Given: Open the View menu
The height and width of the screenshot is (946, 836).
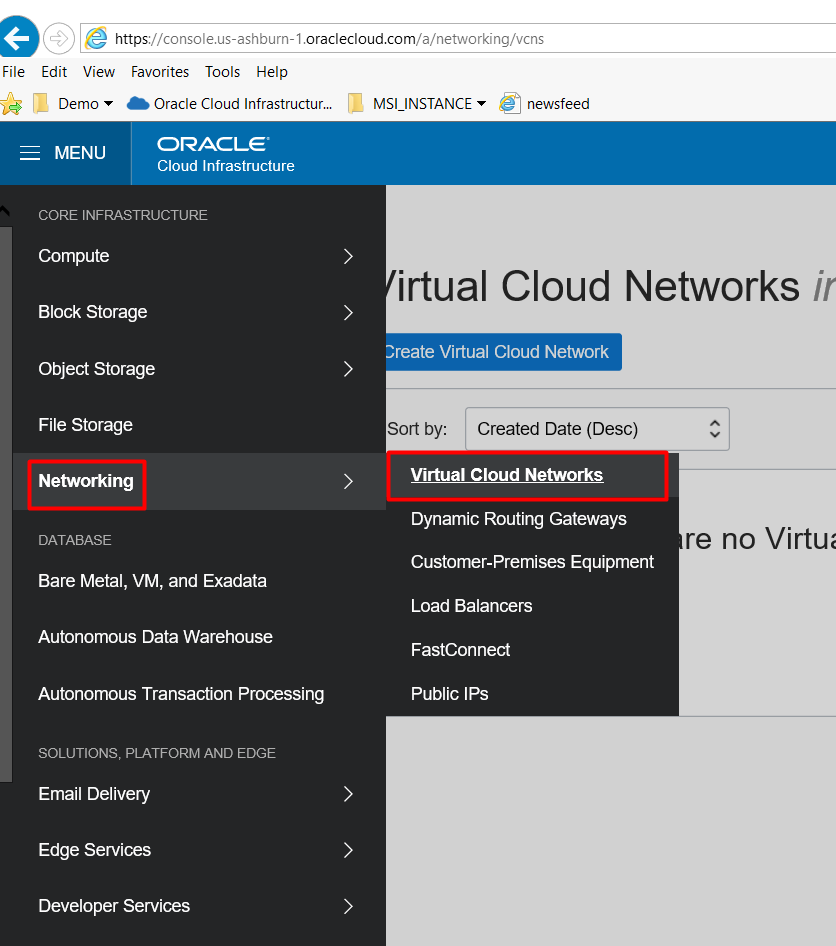Looking at the screenshot, I should pos(99,72).
